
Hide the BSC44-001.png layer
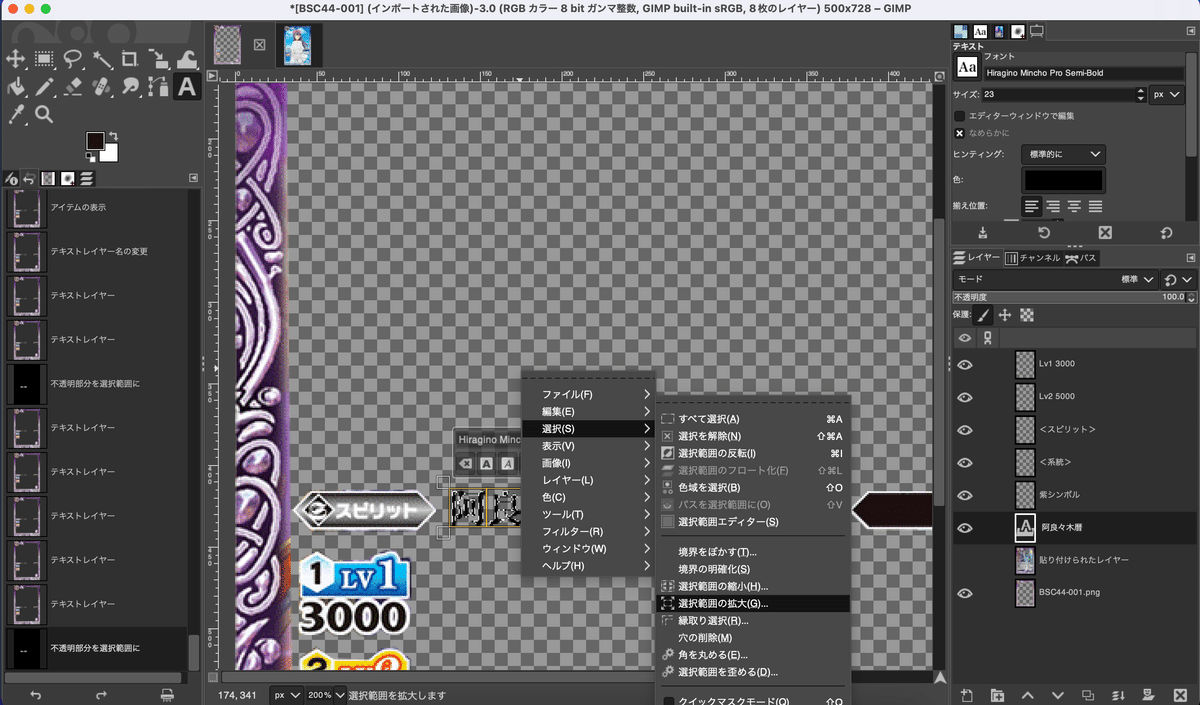point(965,593)
